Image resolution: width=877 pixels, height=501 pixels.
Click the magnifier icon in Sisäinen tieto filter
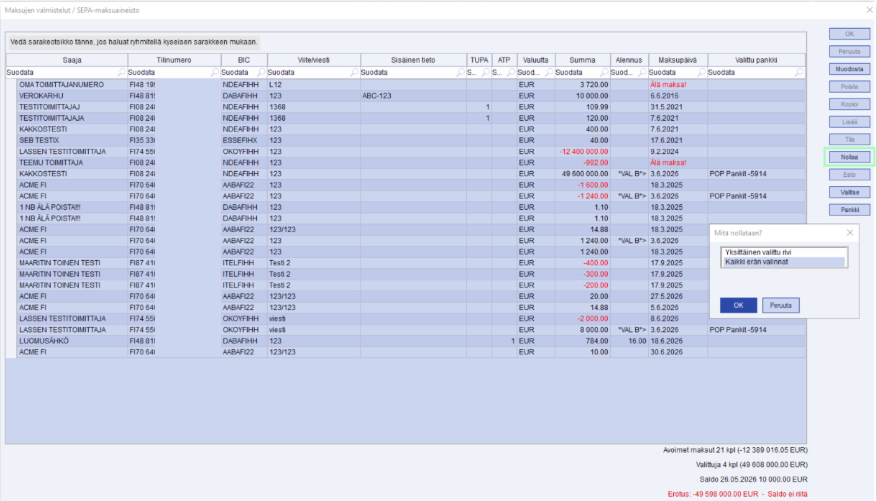pos(460,73)
